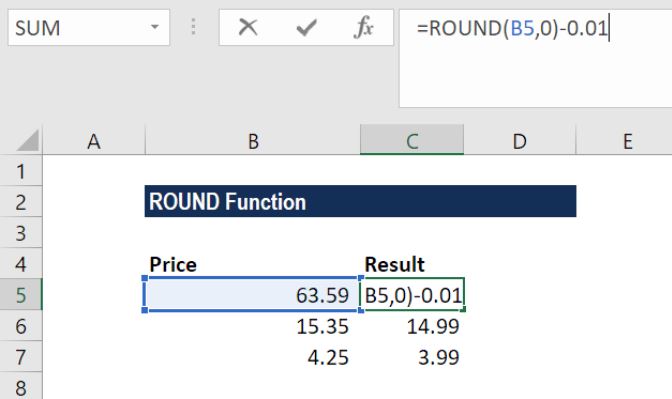Select row 5 header
The width and height of the screenshot is (672, 399).
pos(21,294)
